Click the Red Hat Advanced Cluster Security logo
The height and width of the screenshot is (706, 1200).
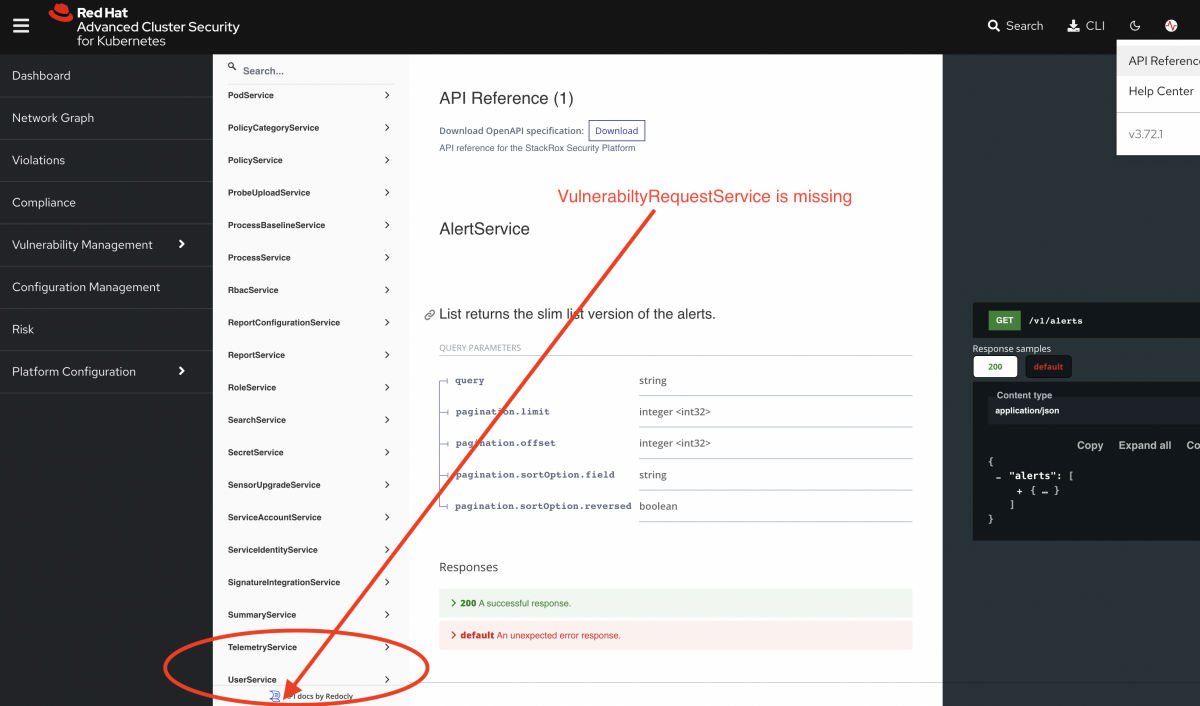[x=140, y=25]
